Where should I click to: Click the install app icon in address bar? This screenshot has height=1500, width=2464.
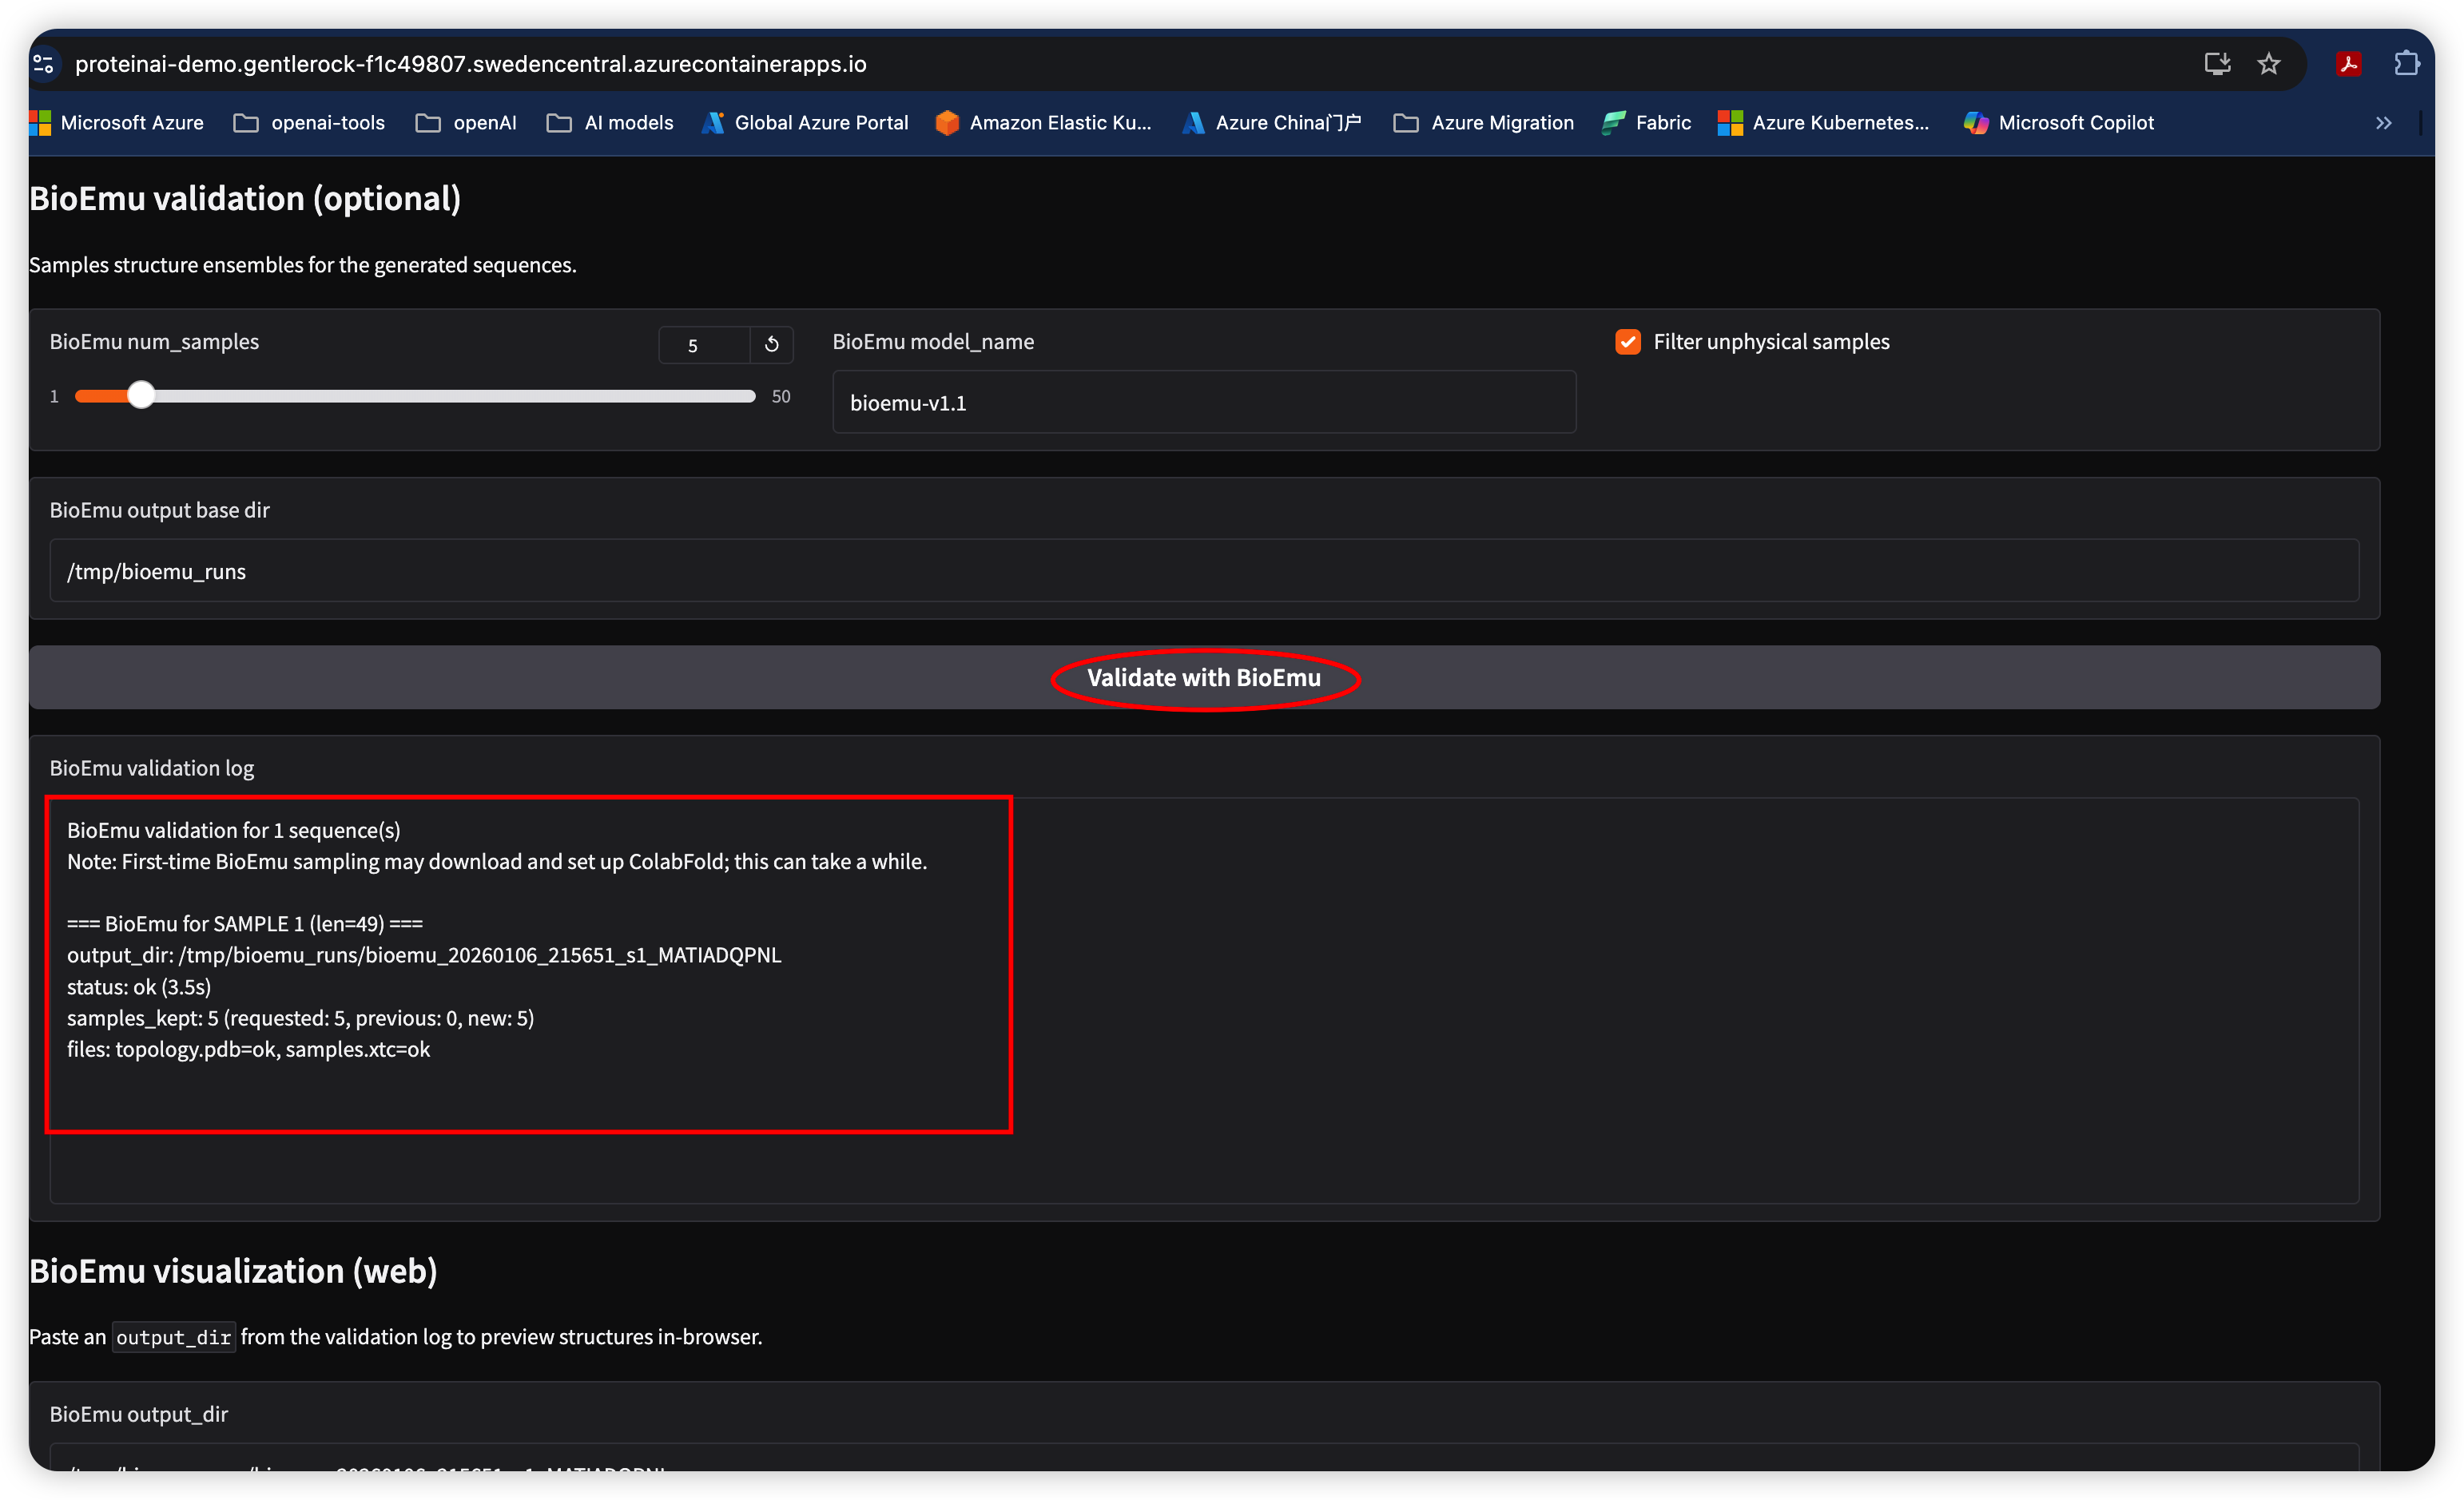pyautogui.click(x=2216, y=64)
